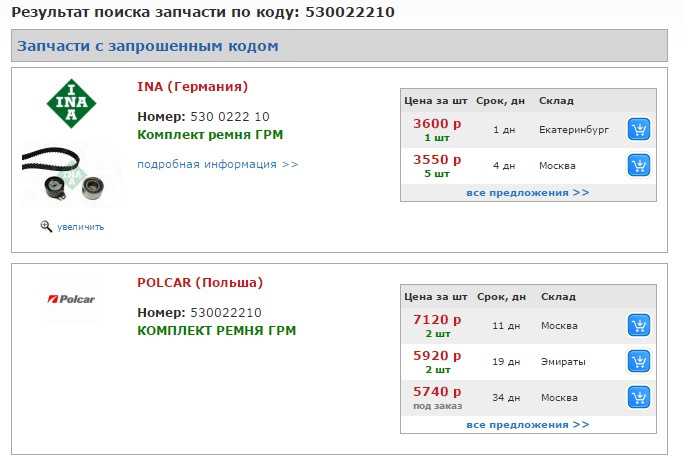Image resolution: width=683 pixels, height=465 pixels.
Task: Click the POLCAR КОМПЛЕКТ РЕМНЯ ГРМ name
Action: tap(216, 330)
